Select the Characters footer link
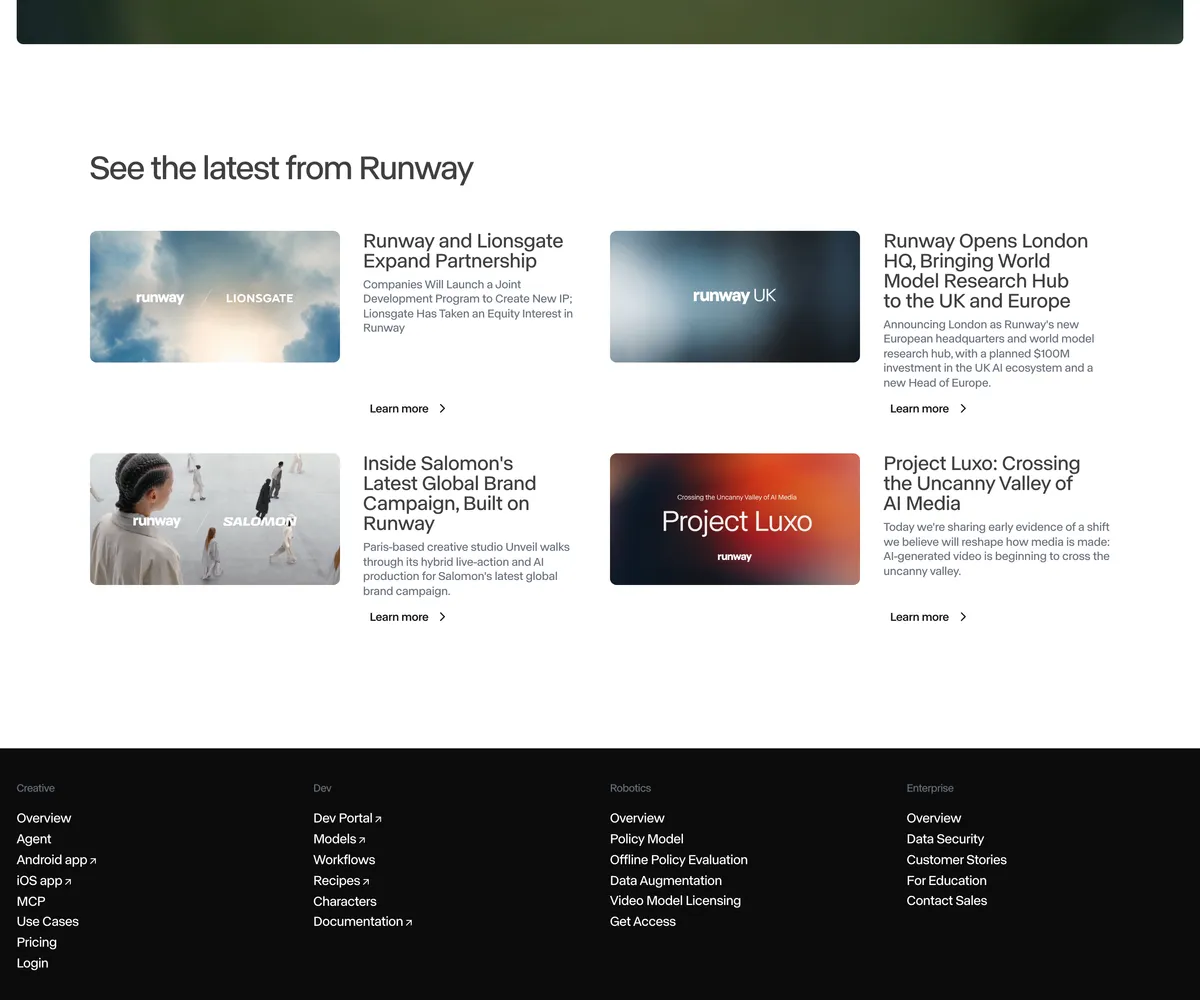 345,901
